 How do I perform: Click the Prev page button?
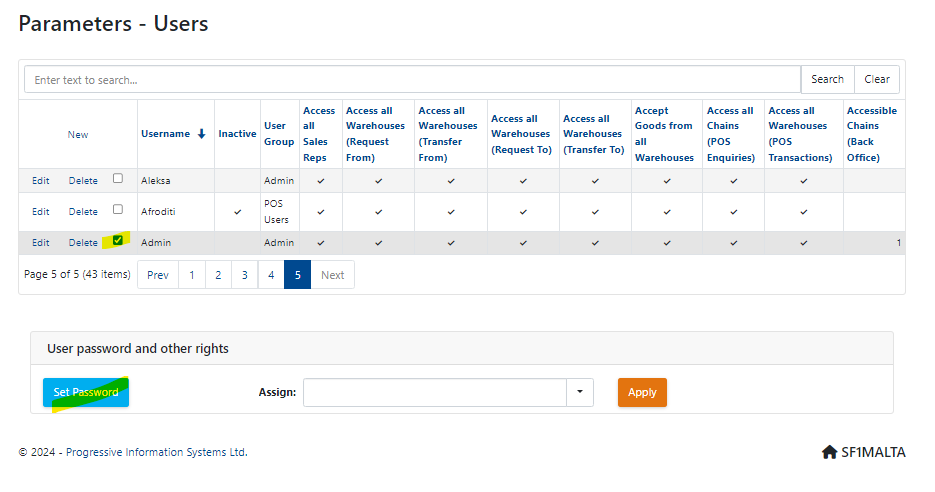tap(158, 275)
